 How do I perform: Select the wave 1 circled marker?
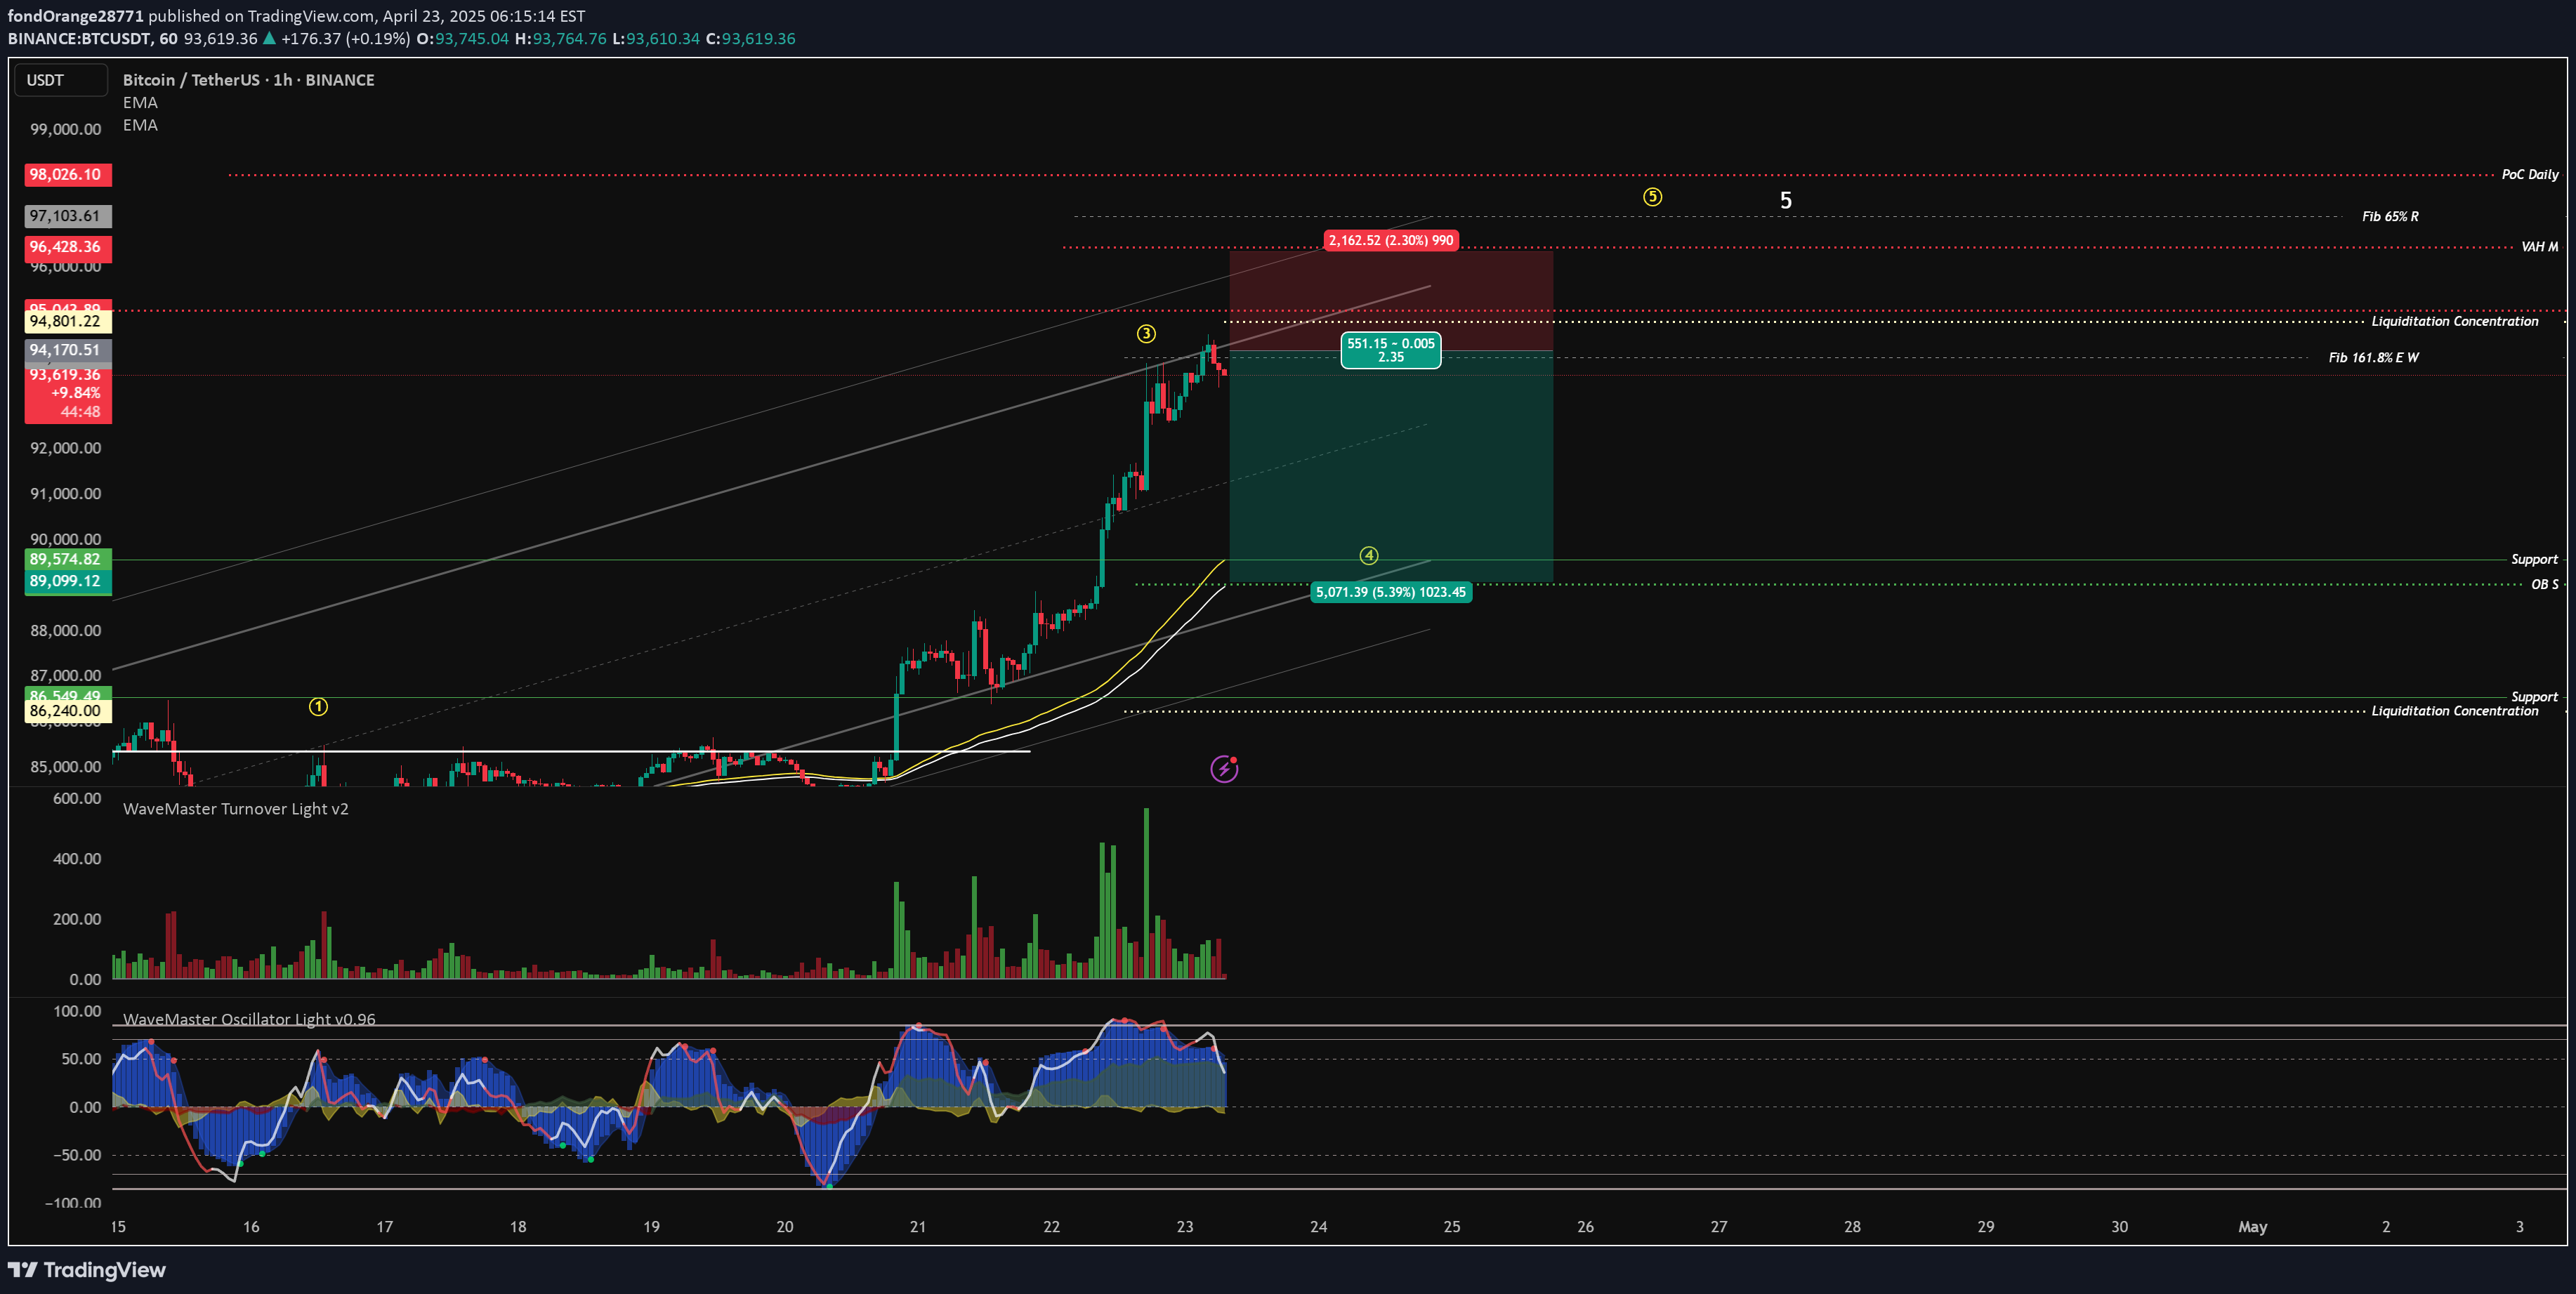click(318, 707)
